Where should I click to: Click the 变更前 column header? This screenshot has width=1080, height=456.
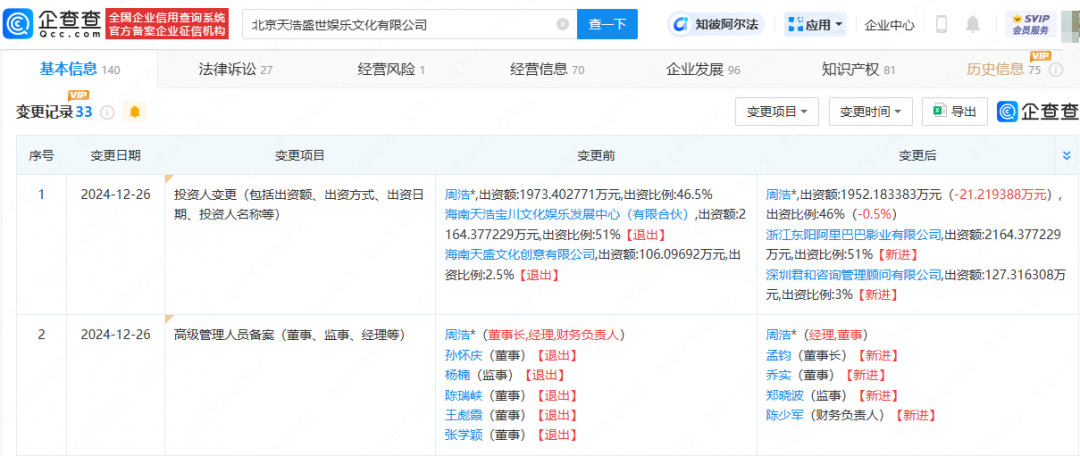(x=596, y=156)
